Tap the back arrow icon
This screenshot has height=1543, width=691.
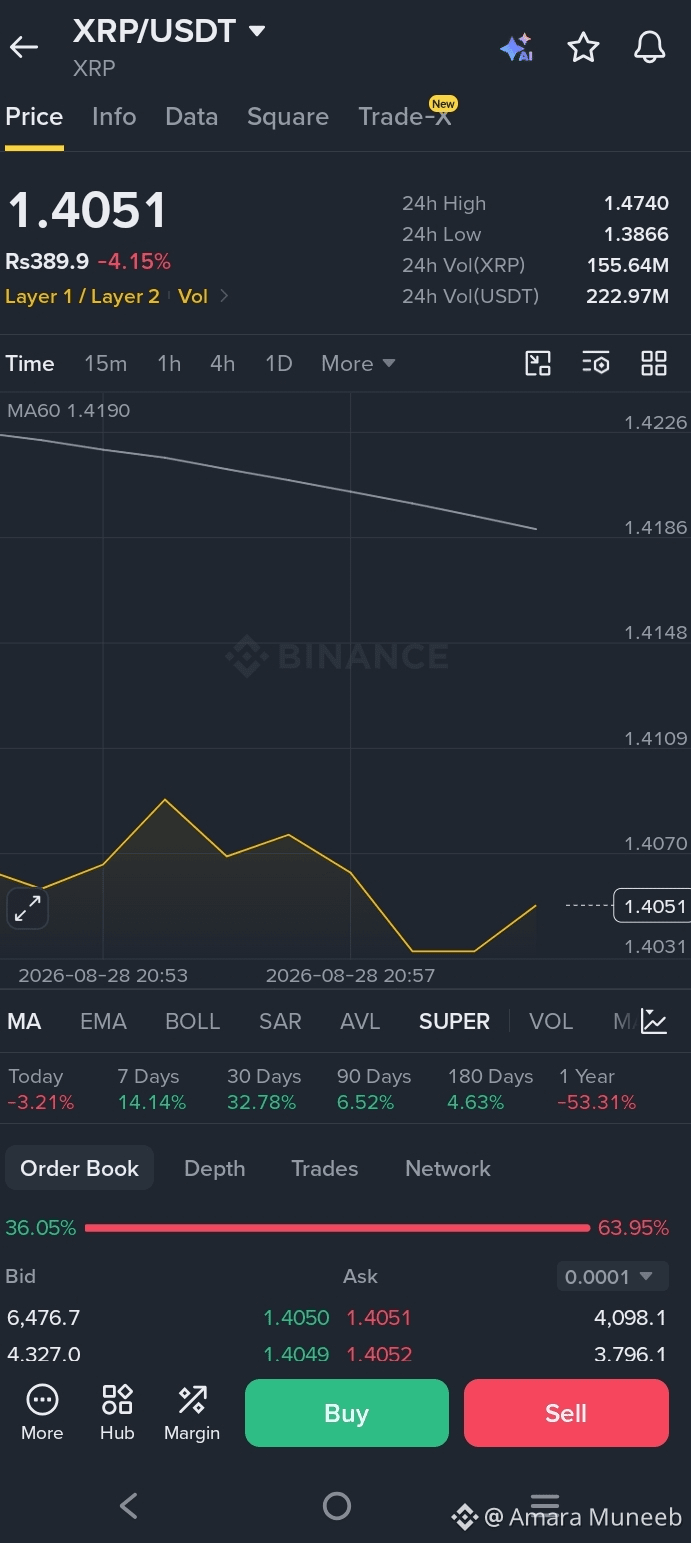click(x=24, y=47)
